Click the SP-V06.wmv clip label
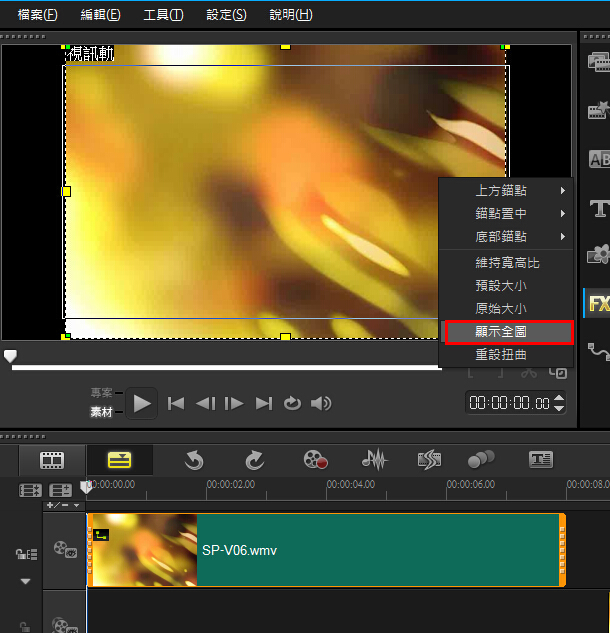The height and width of the screenshot is (633, 610). click(x=239, y=551)
